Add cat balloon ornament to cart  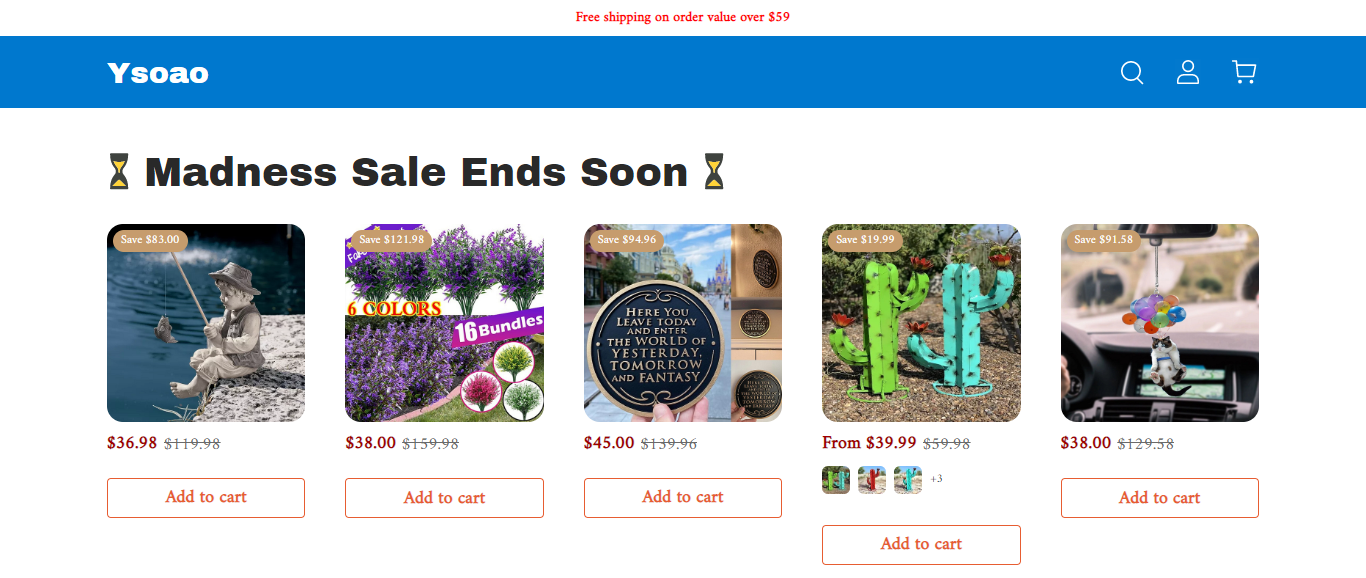1160,497
